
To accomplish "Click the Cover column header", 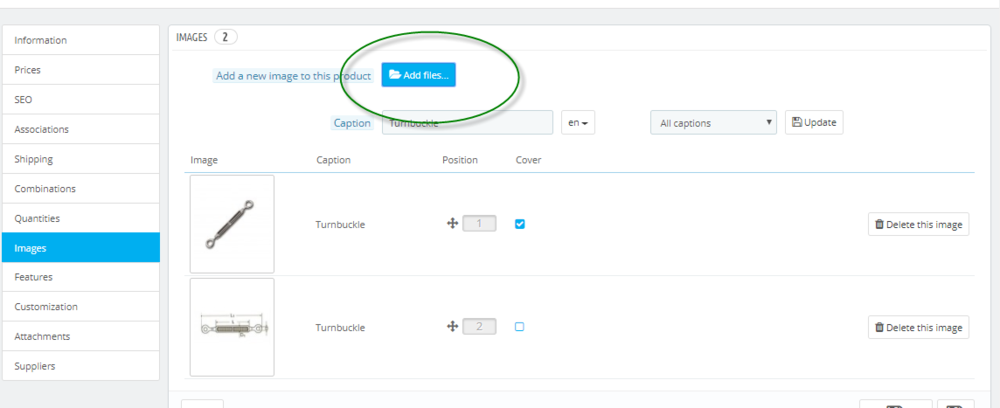I will click(x=528, y=160).
